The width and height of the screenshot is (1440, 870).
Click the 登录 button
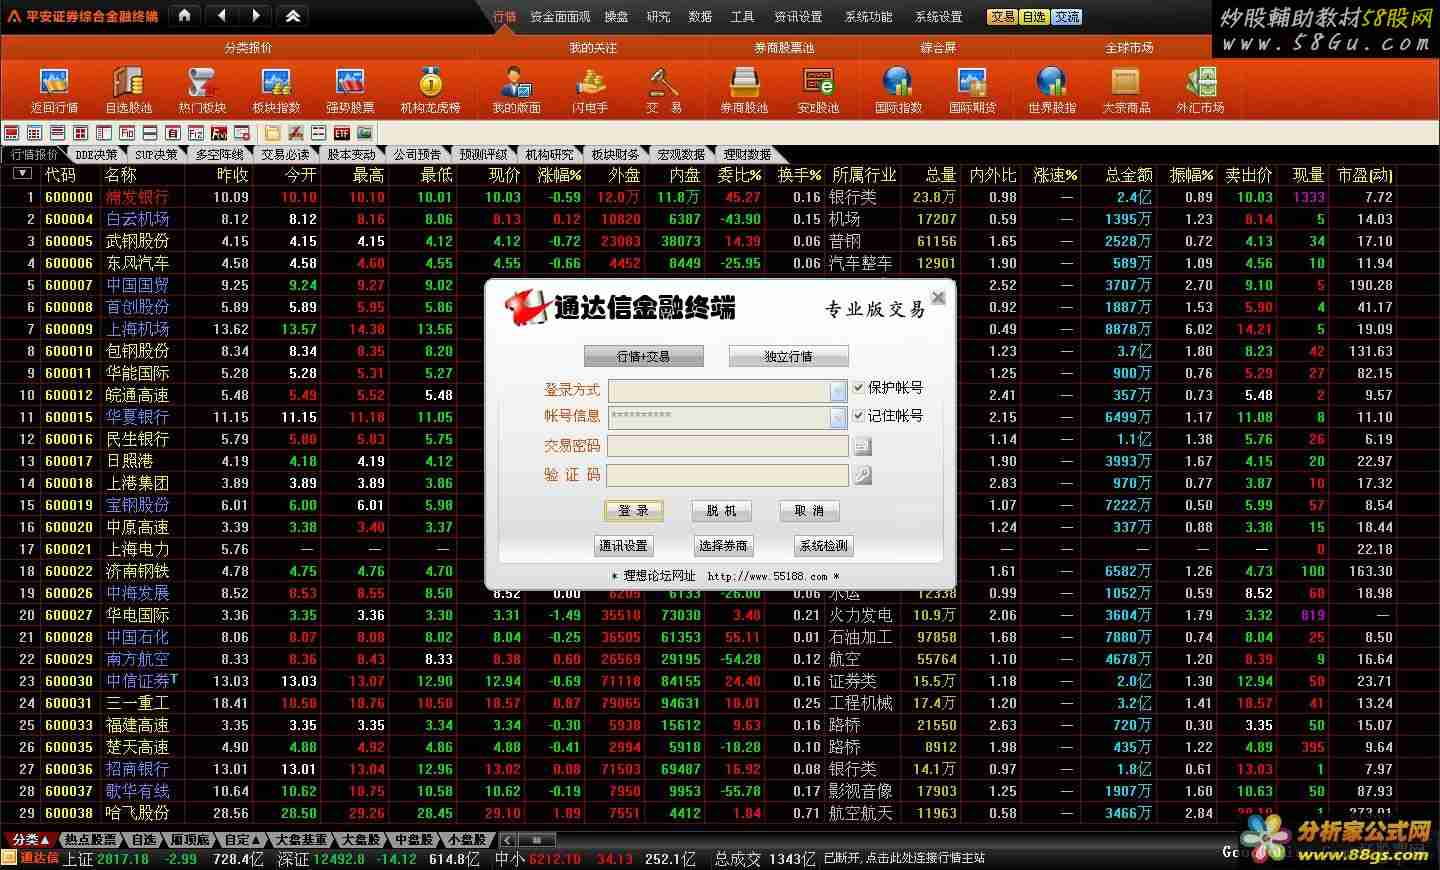point(633,511)
